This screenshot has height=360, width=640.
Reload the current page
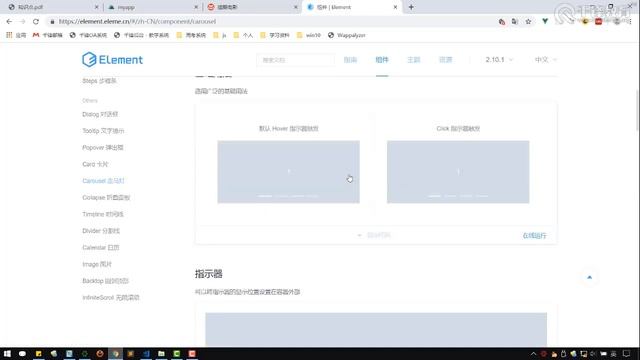pos(36,21)
